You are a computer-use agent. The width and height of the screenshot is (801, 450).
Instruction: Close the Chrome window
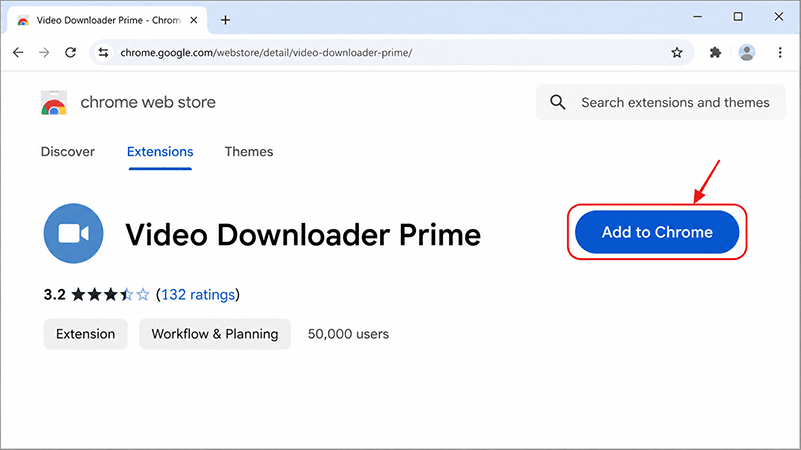(779, 17)
